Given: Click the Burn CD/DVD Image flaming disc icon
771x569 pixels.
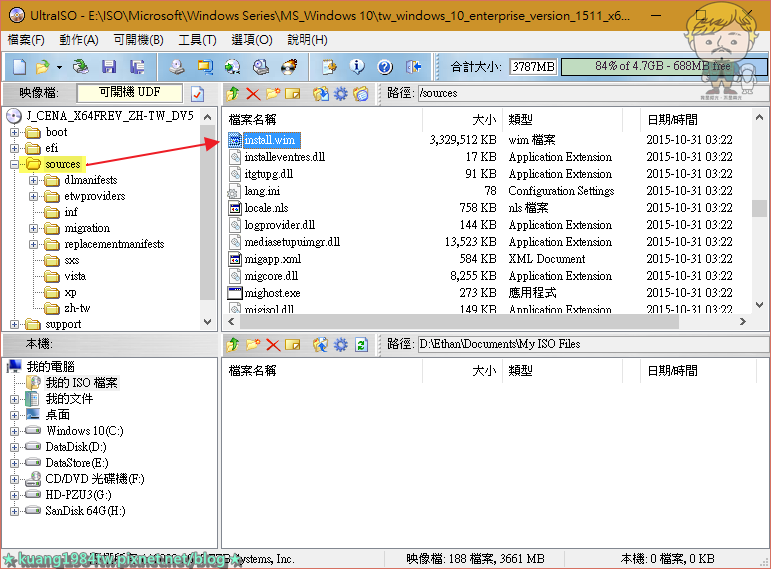Looking at the screenshot, I should [x=289, y=67].
